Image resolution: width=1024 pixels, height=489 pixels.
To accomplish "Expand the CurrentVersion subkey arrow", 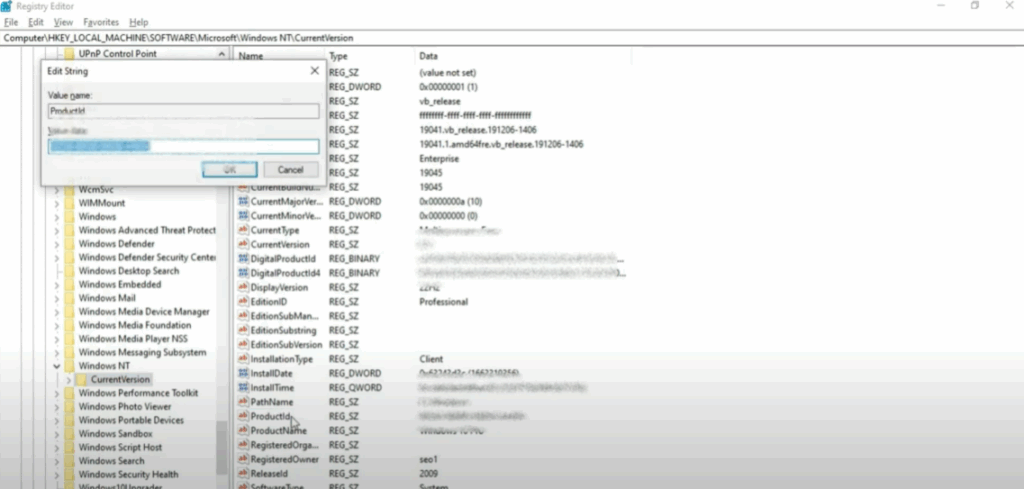I will 69,380.
